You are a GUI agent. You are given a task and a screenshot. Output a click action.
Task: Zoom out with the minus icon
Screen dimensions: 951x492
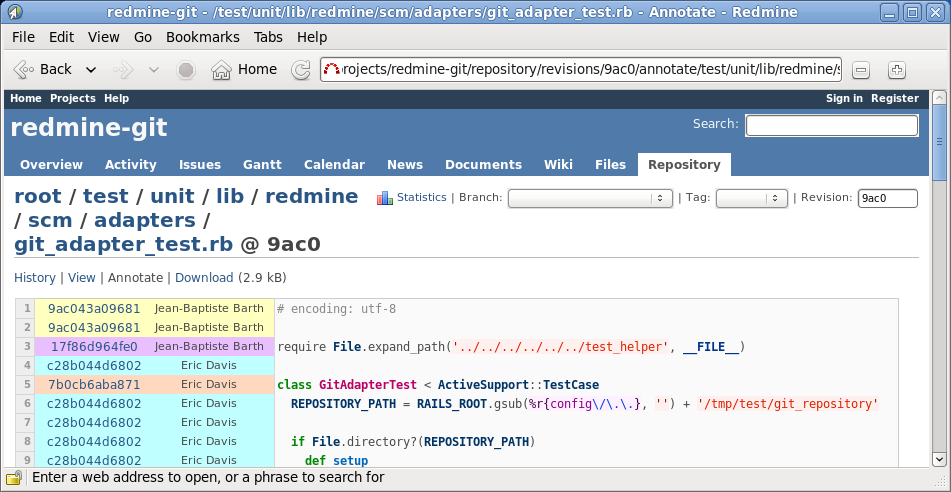[x=861, y=70]
